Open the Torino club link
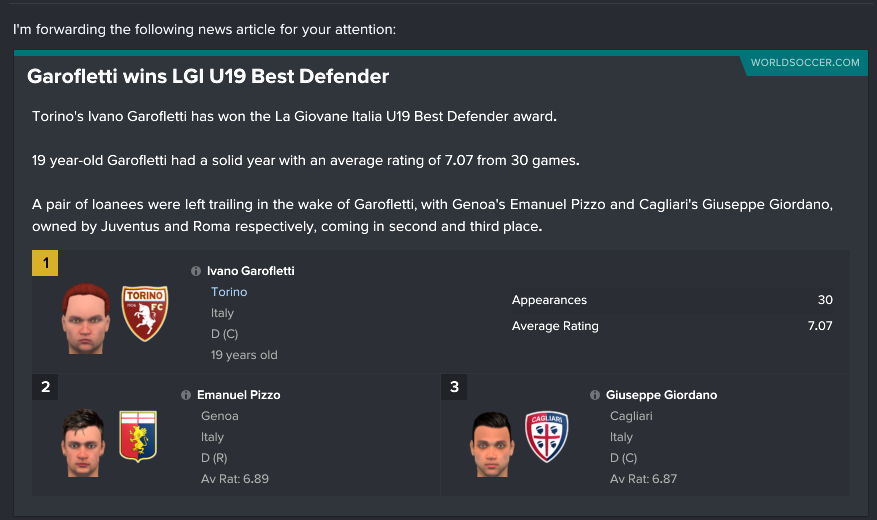The height and width of the screenshot is (520, 877). coord(229,292)
